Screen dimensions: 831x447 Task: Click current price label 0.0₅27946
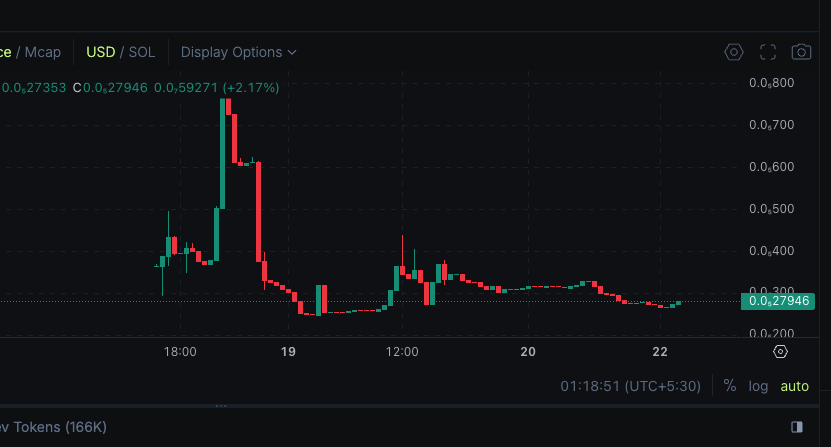tap(777, 301)
